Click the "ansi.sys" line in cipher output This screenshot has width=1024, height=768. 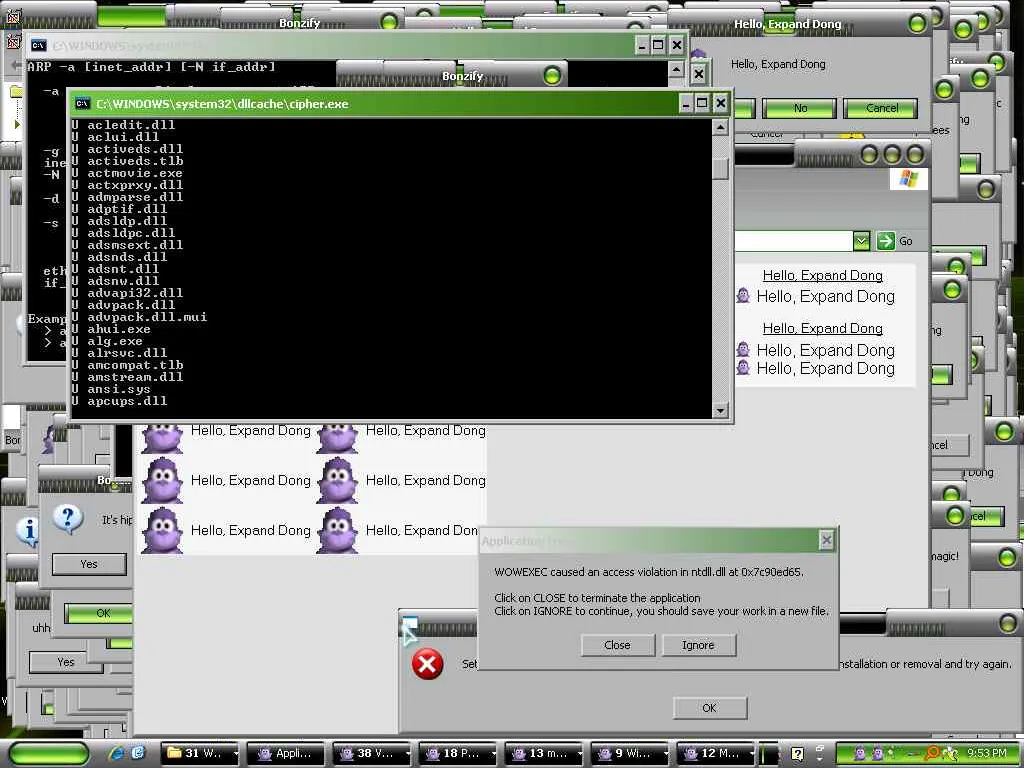[110, 389]
